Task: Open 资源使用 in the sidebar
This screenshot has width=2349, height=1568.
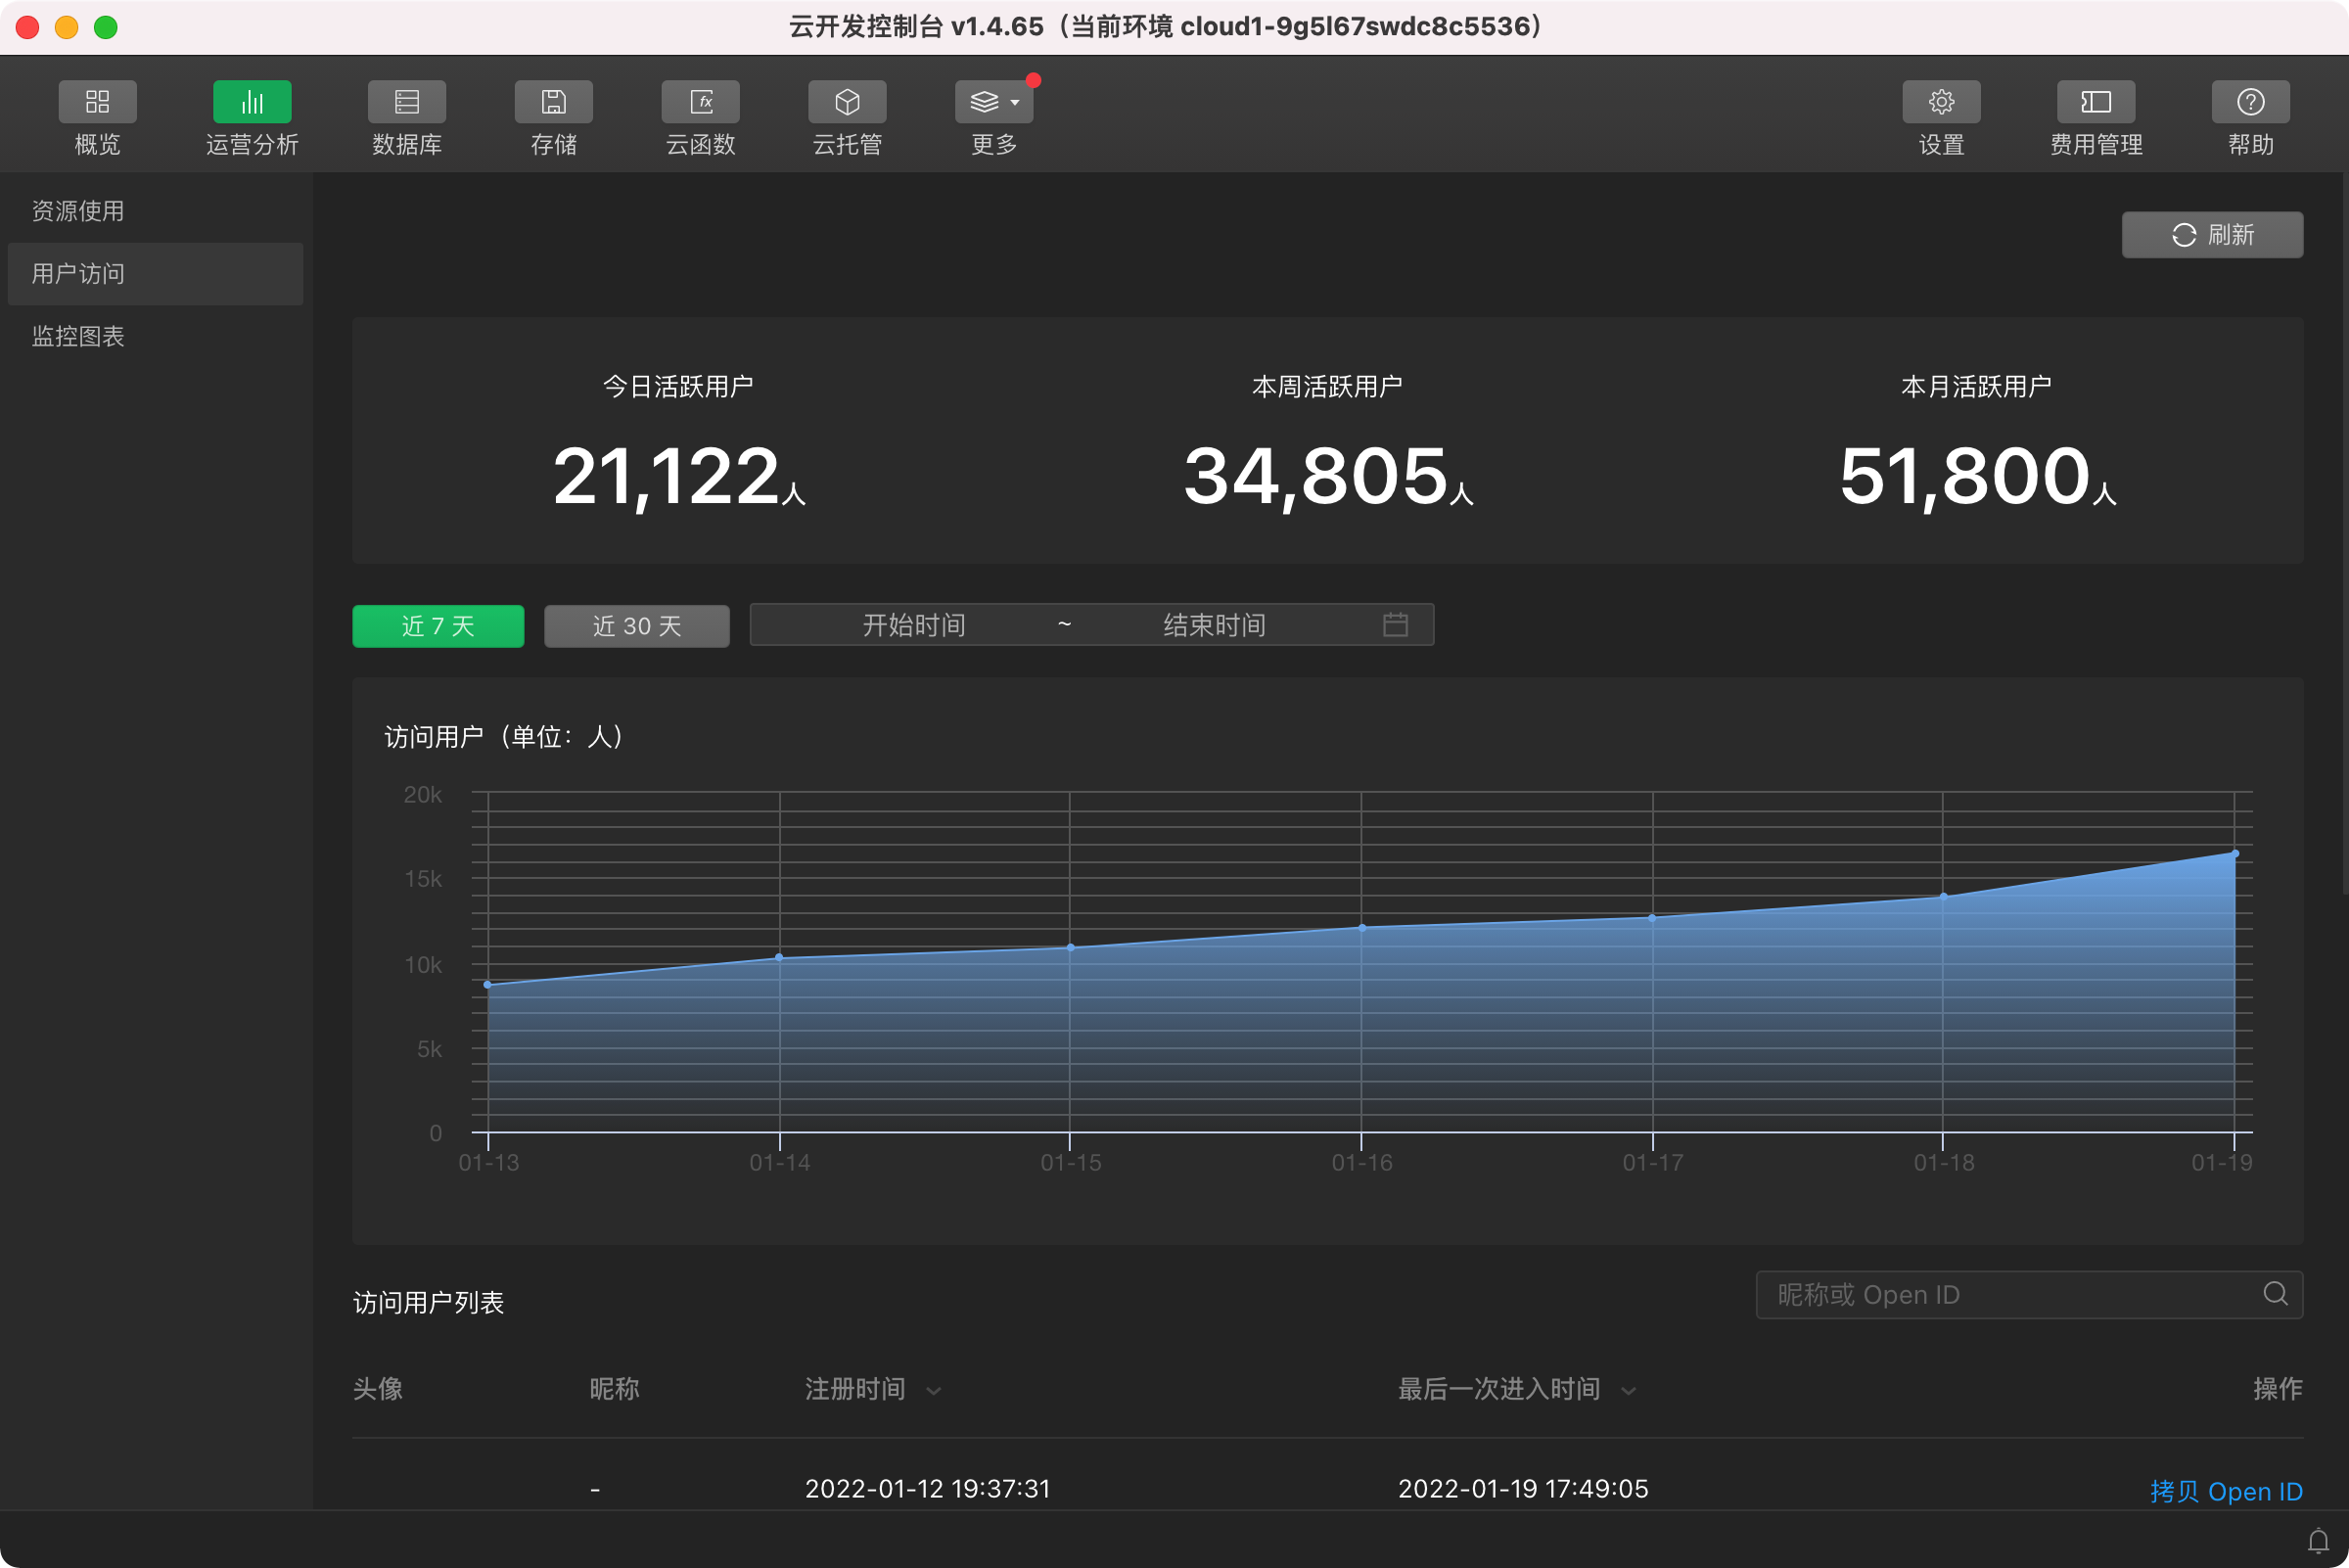Action: coord(78,211)
